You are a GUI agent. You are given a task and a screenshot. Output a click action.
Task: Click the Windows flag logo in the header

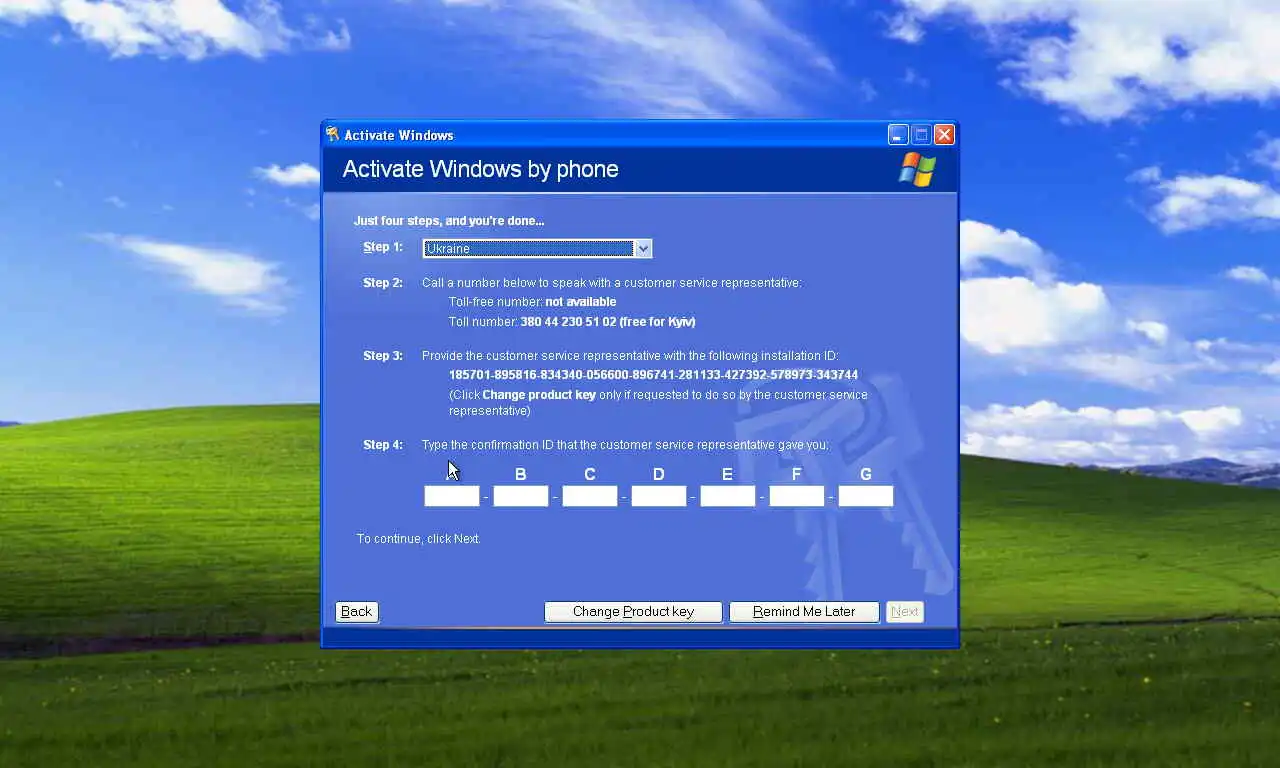(917, 169)
